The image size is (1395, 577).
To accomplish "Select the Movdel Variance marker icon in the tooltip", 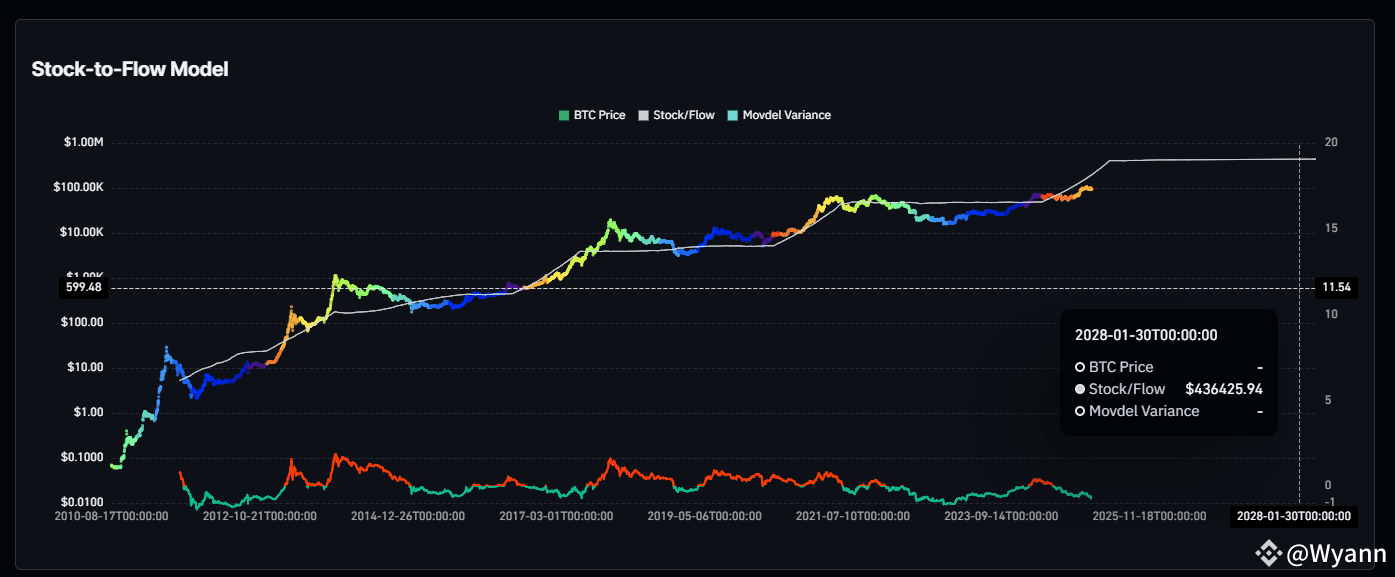I will point(1080,411).
